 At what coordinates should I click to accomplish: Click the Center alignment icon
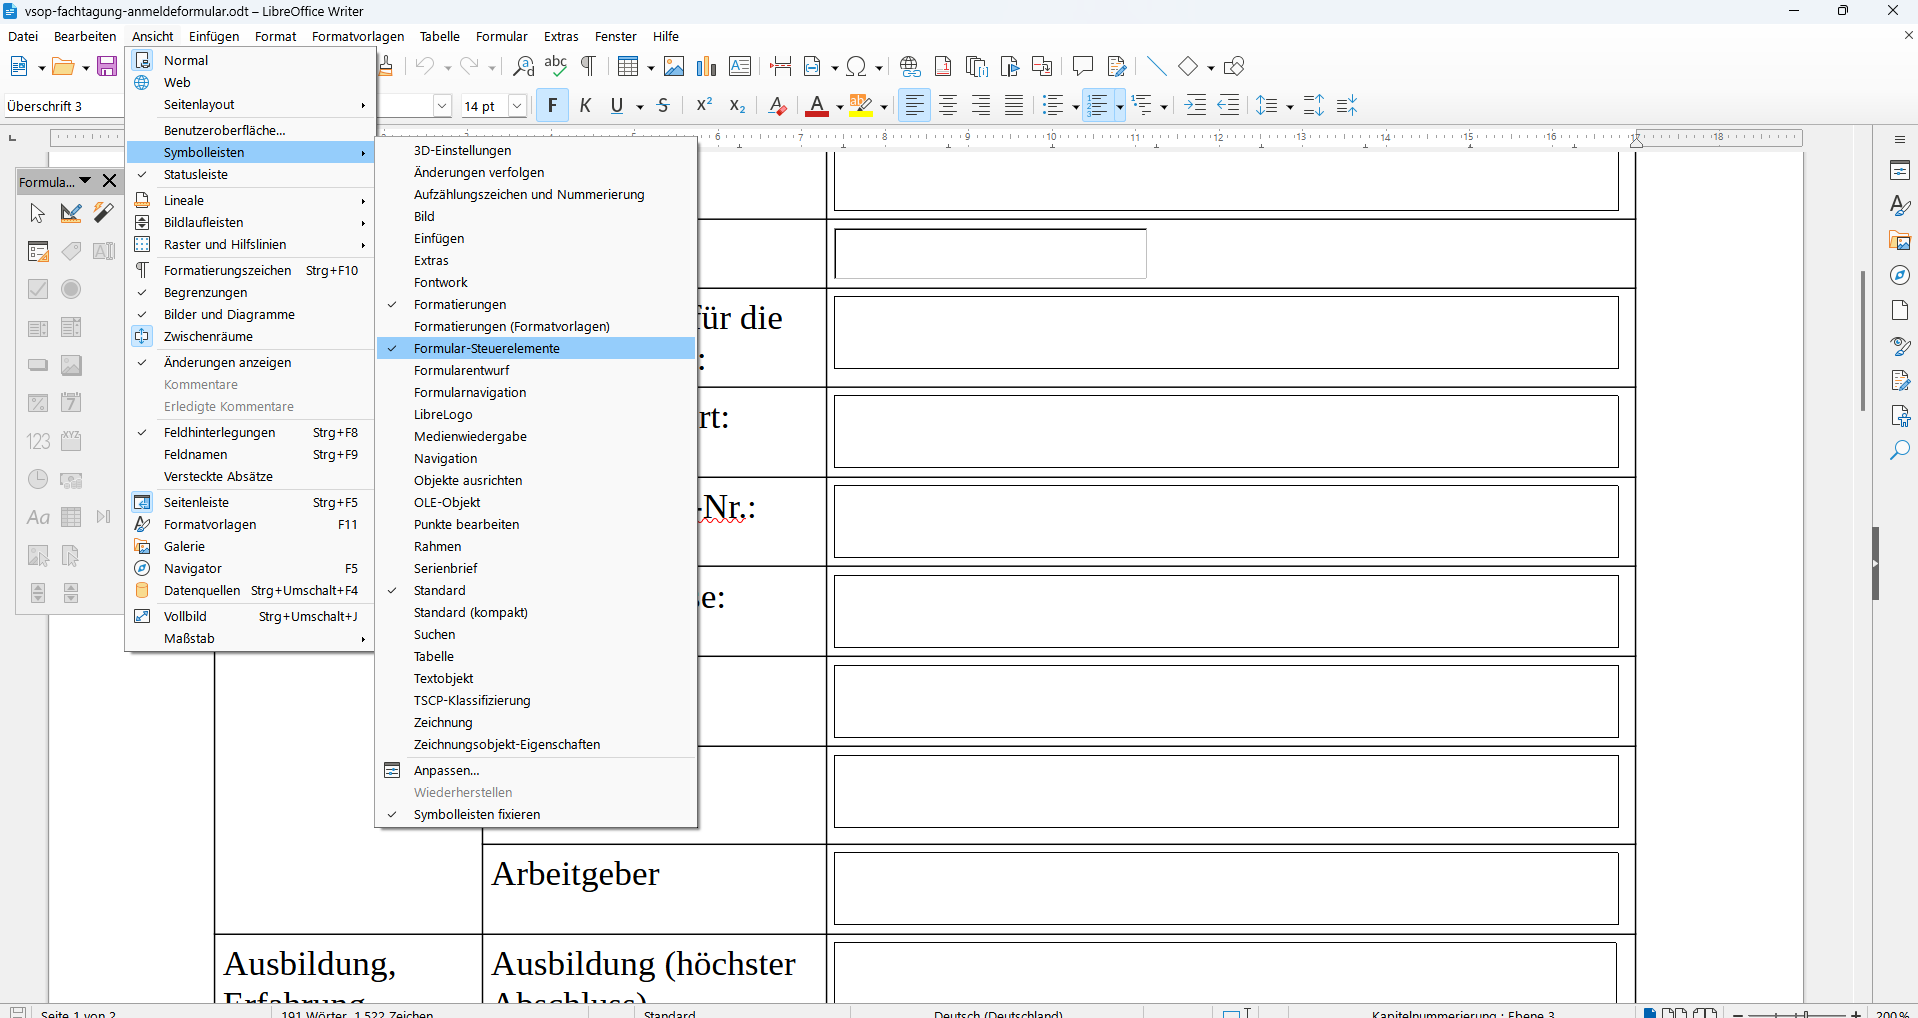click(948, 105)
